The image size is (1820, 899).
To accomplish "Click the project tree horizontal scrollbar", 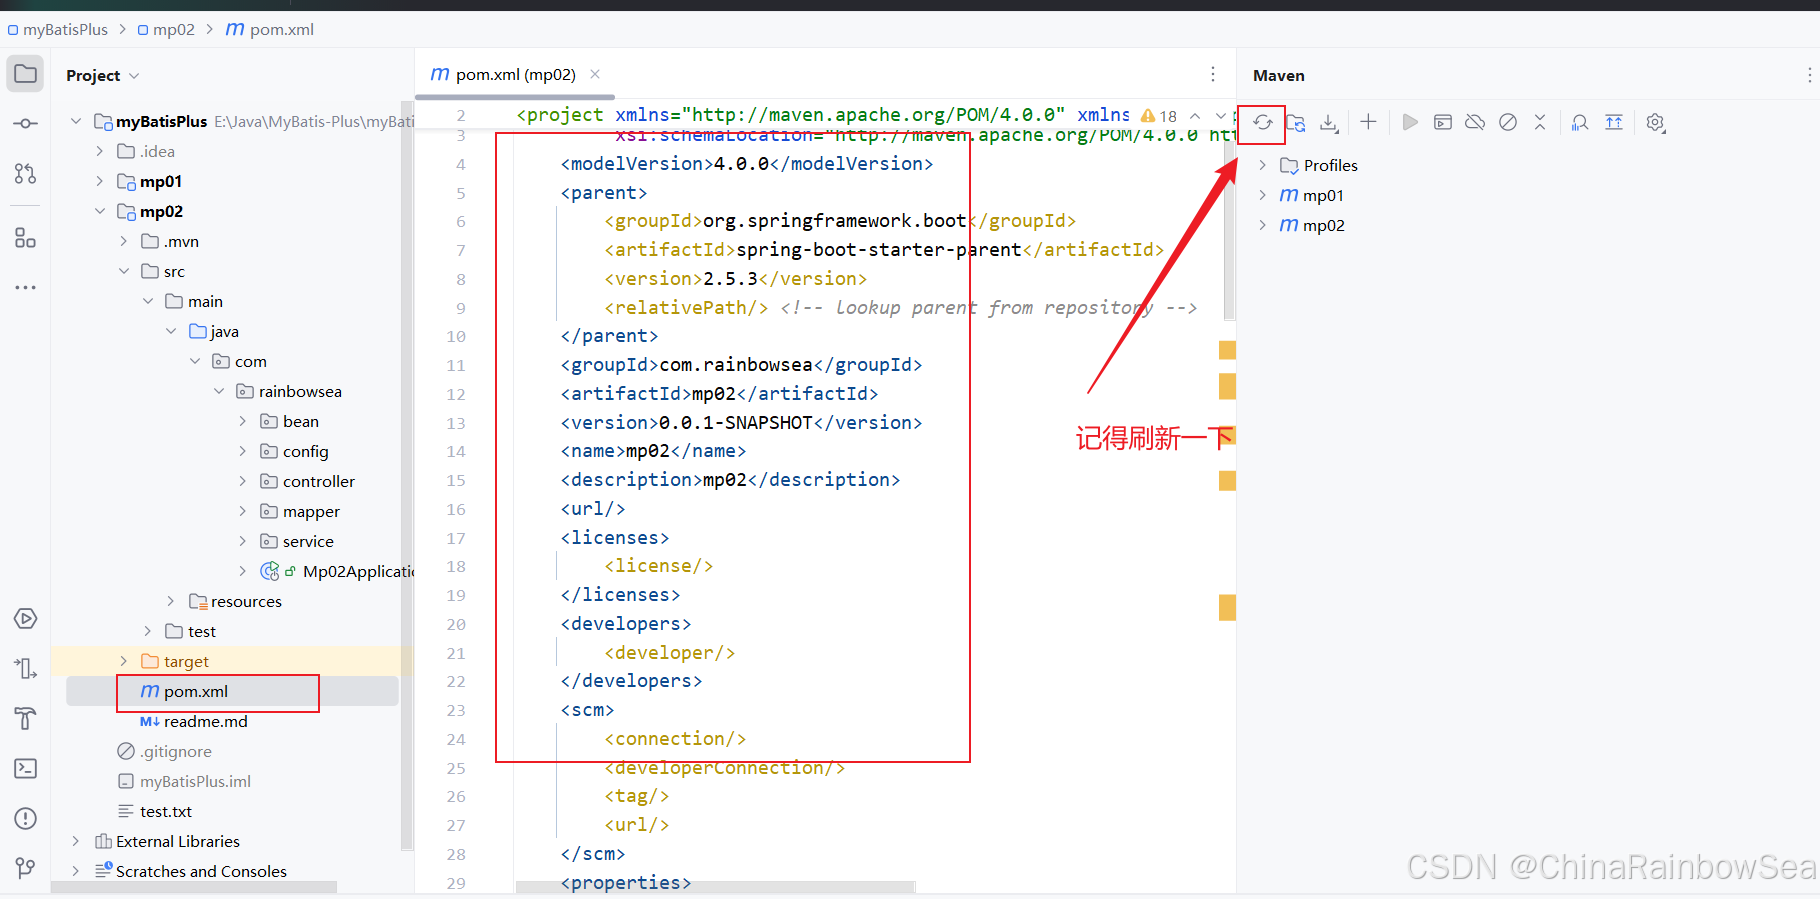I will [x=194, y=887].
